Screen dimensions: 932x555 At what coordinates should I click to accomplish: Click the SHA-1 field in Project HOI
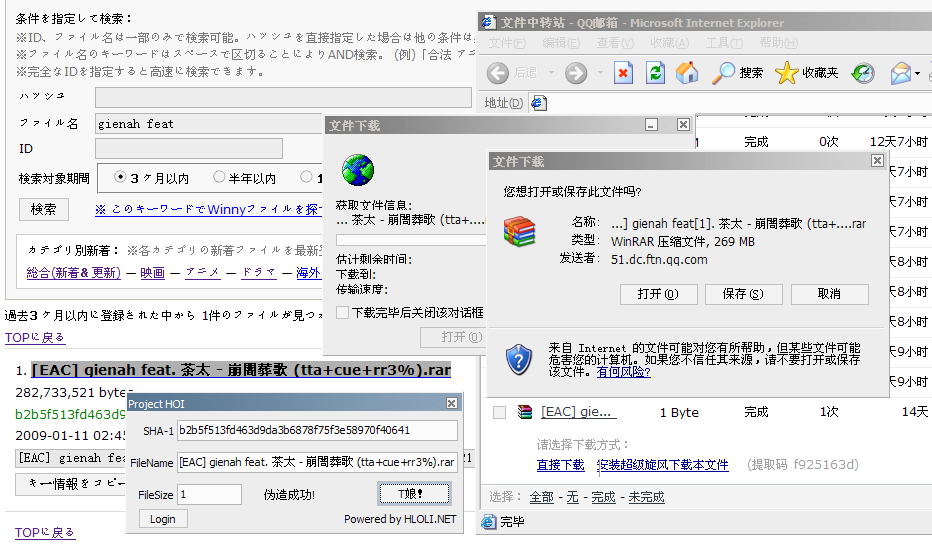pos(317,430)
